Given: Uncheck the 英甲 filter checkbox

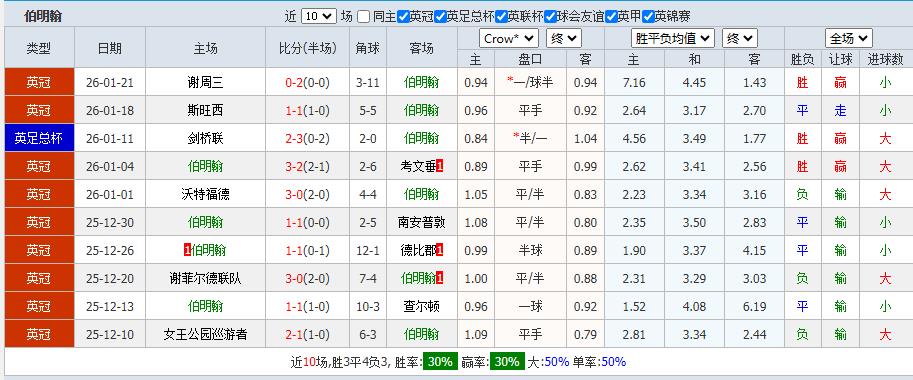Looking at the screenshot, I should (x=611, y=17).
